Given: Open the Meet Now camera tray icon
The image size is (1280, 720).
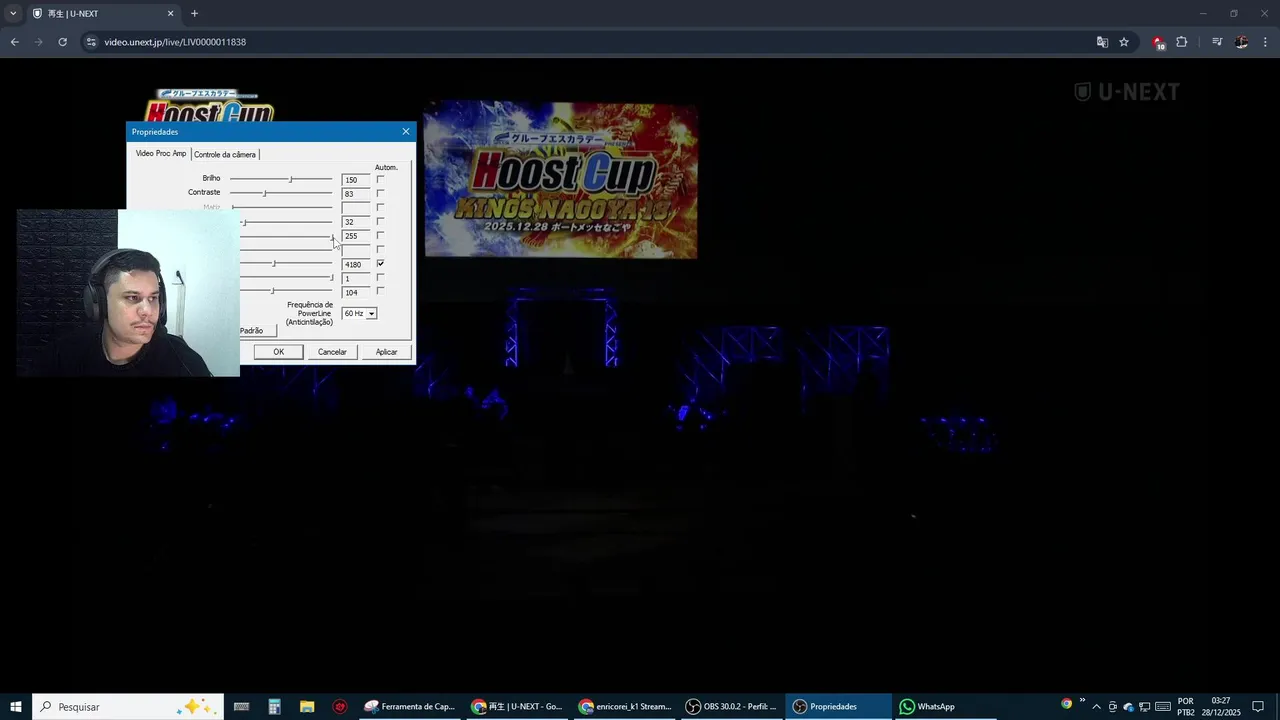Looking at the screenshot, I should coord(1113,707).
